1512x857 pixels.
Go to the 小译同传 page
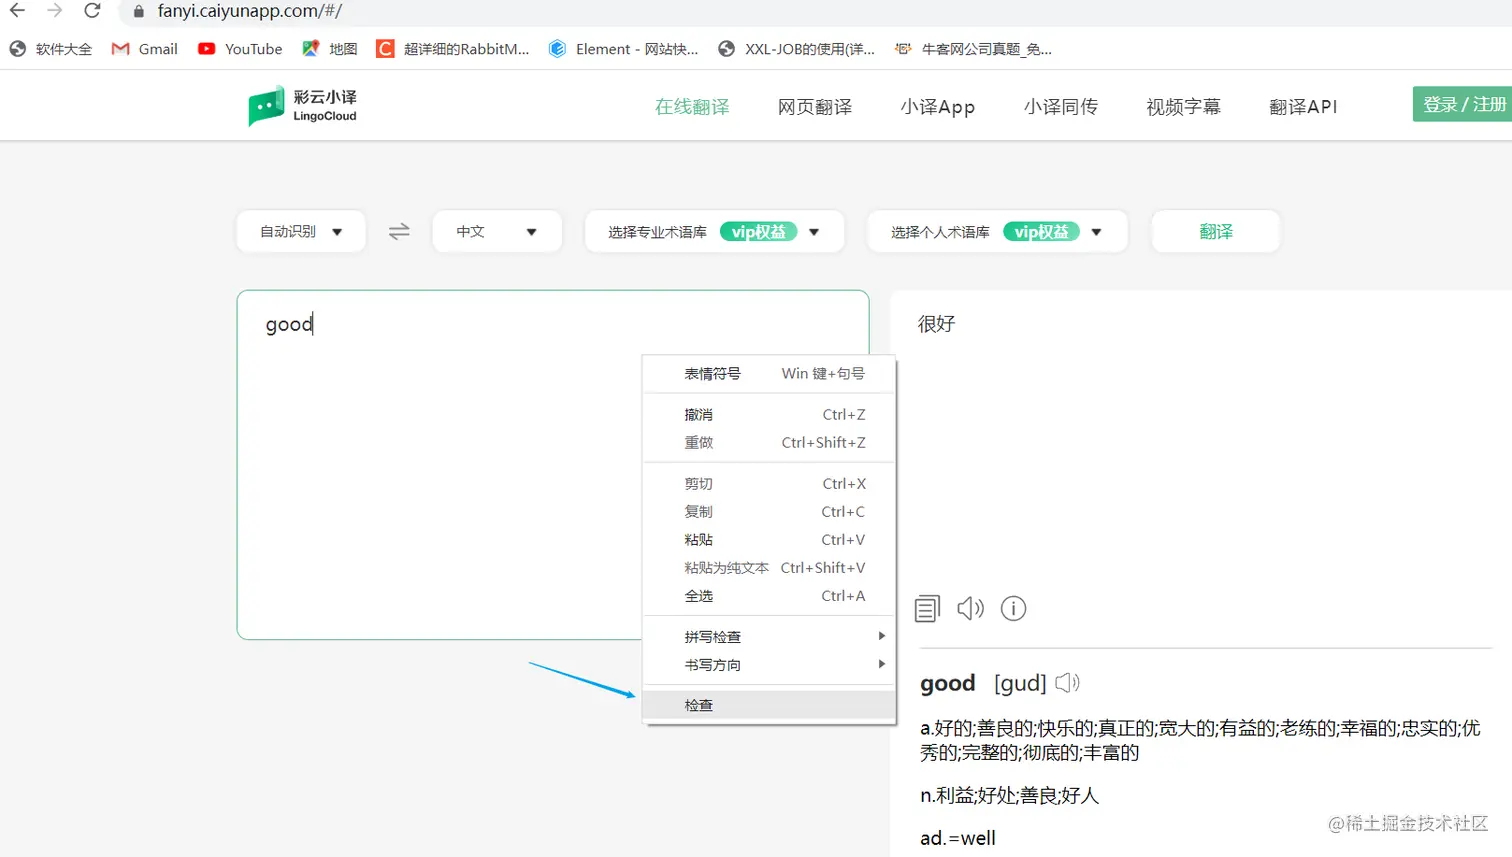click(x=1061, y=107)
